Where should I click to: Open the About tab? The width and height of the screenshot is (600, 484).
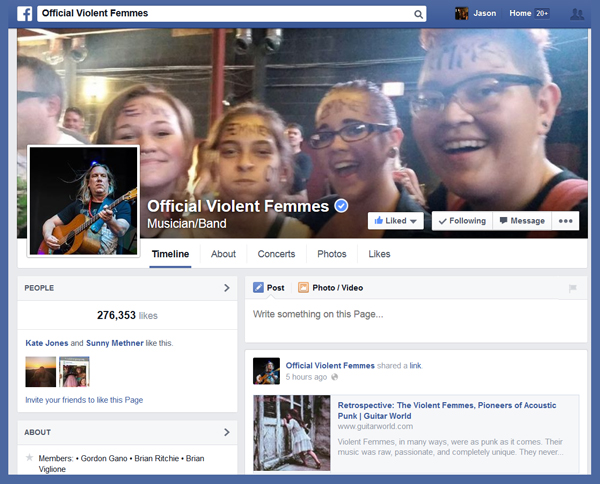223,254
